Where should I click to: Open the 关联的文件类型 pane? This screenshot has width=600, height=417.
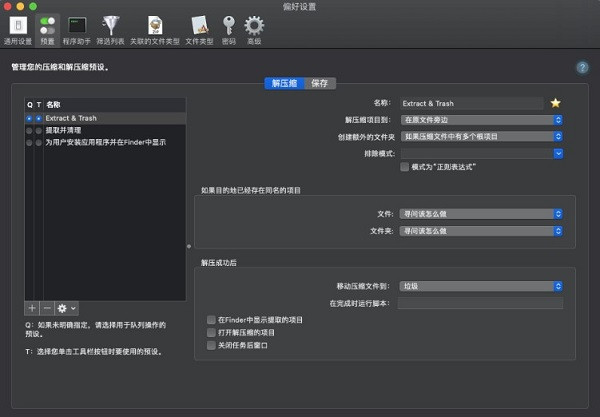(x=154, y=29)
